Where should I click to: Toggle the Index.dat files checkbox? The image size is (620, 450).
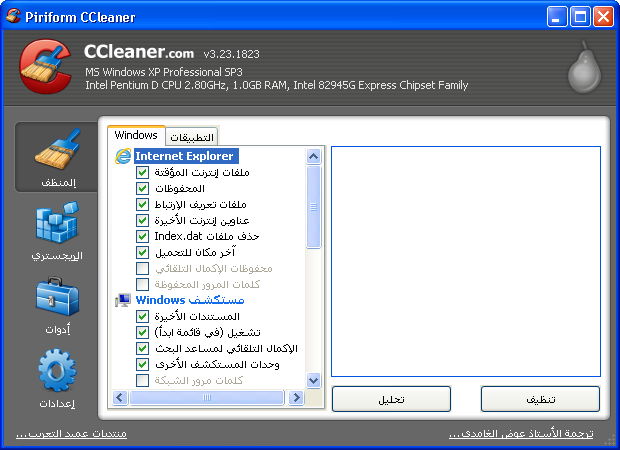click(142, 236)
